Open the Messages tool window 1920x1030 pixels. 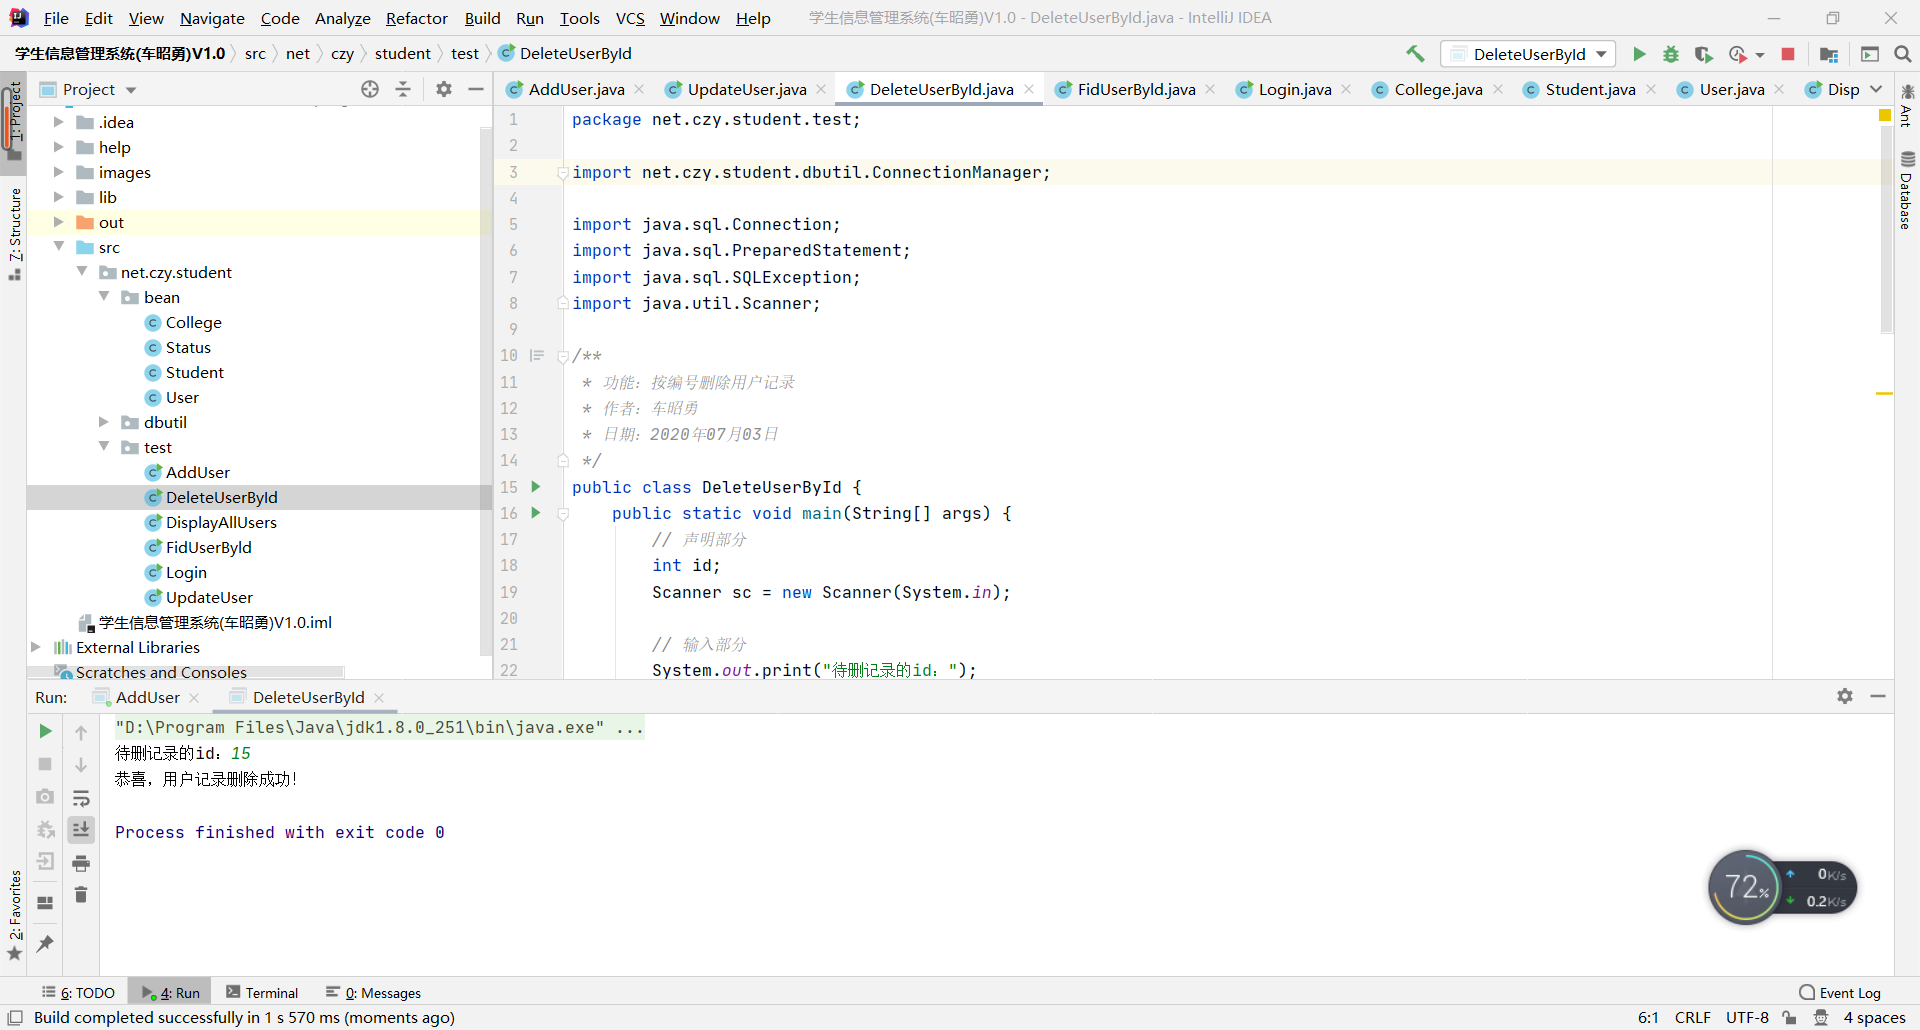click(x=373, y=993)
